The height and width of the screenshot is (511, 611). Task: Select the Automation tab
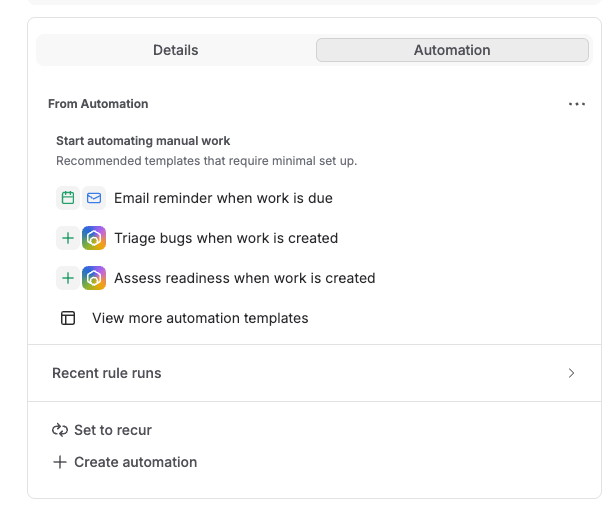point(452,50)
